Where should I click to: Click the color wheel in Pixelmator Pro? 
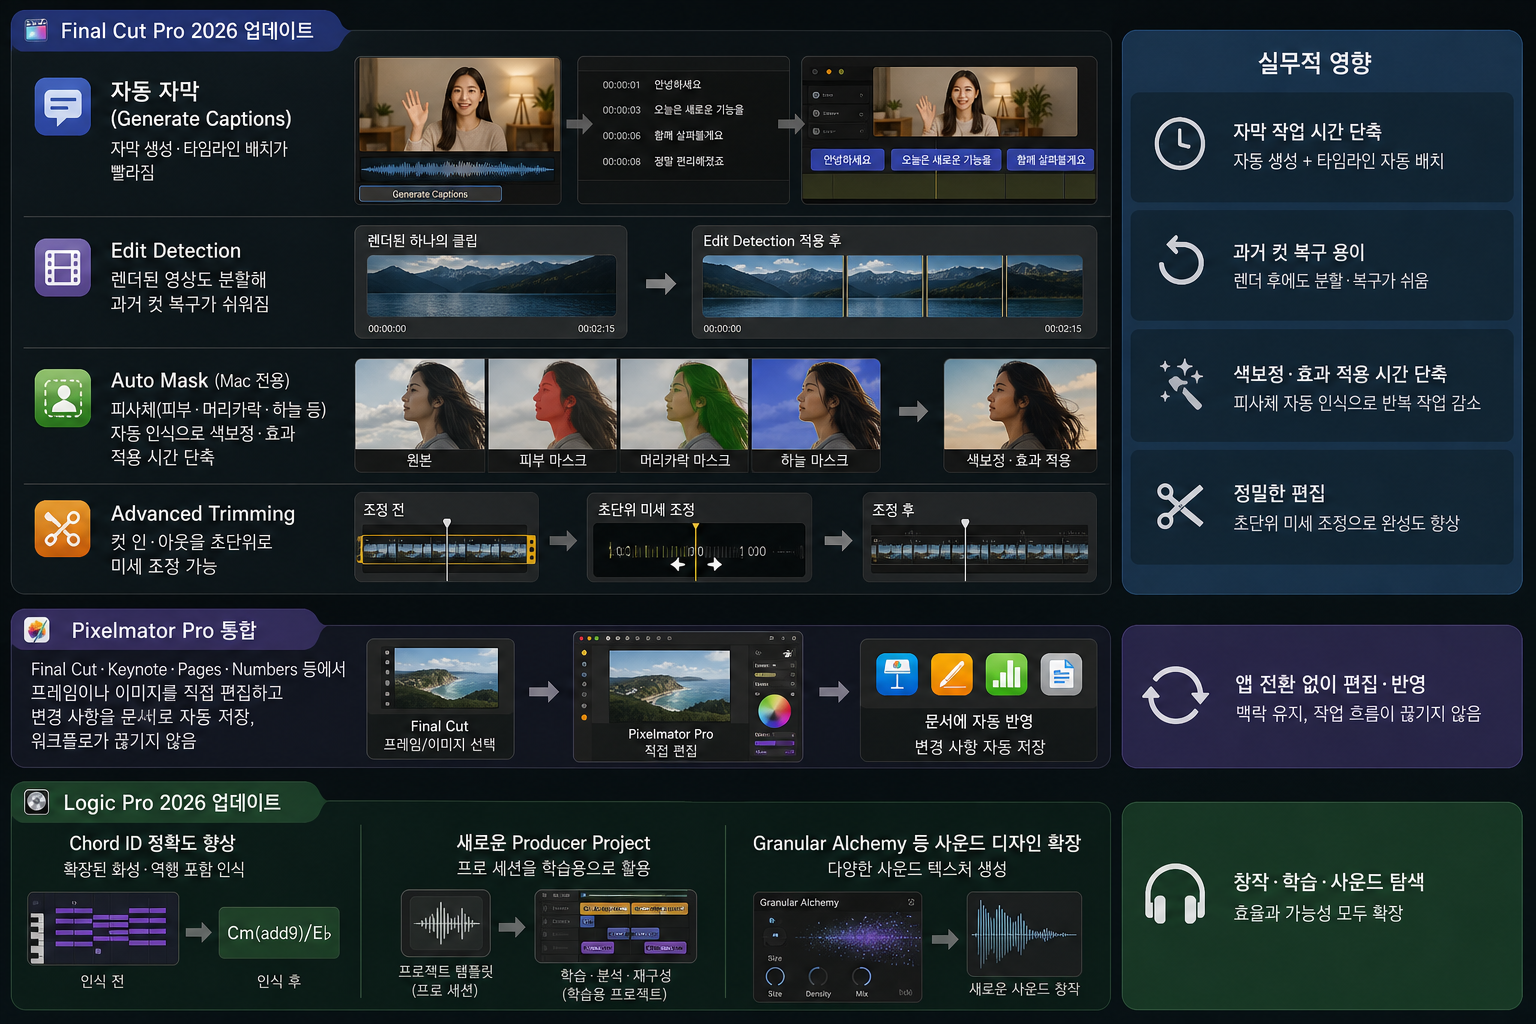click(774, 711)
